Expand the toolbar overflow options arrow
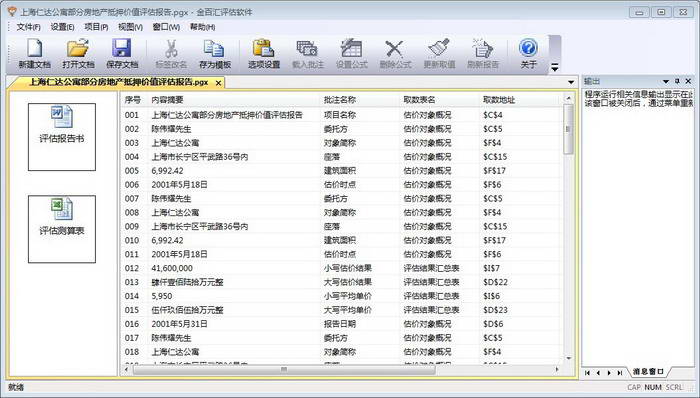 point(554,67)
